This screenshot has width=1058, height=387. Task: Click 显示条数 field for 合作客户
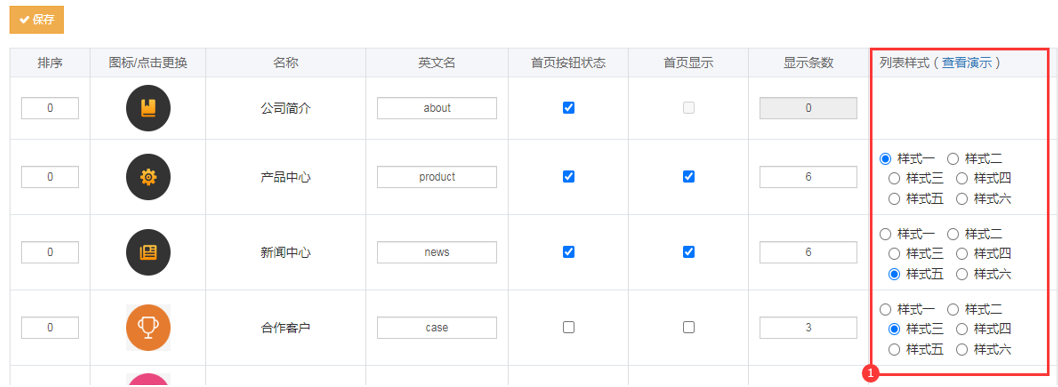pyautogui.click(x=808, y=328)
